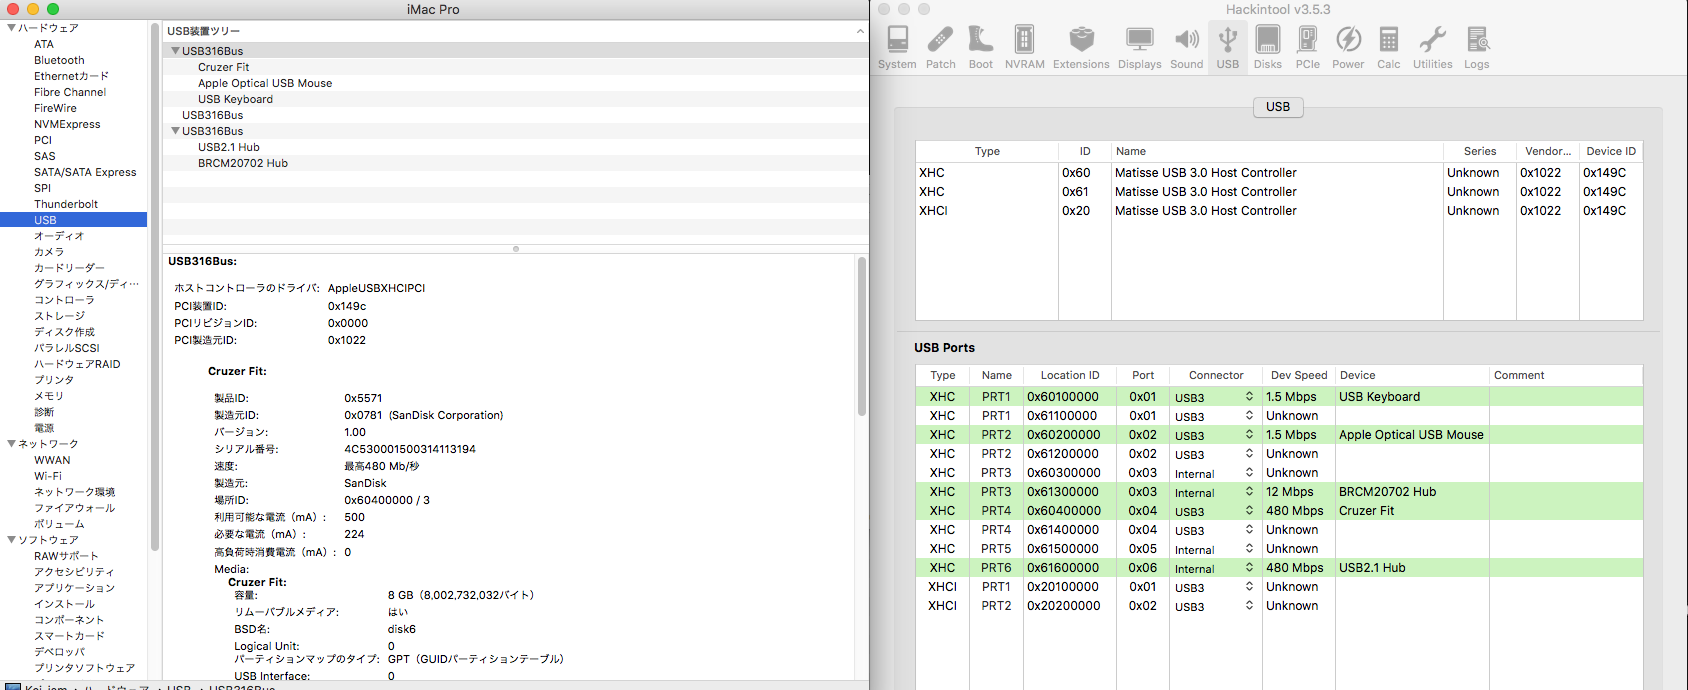The height and width of the screenshot is (690, 1688).
Task: Select the NVRAM toolbar icon
Action: (x=1024, y=47)
